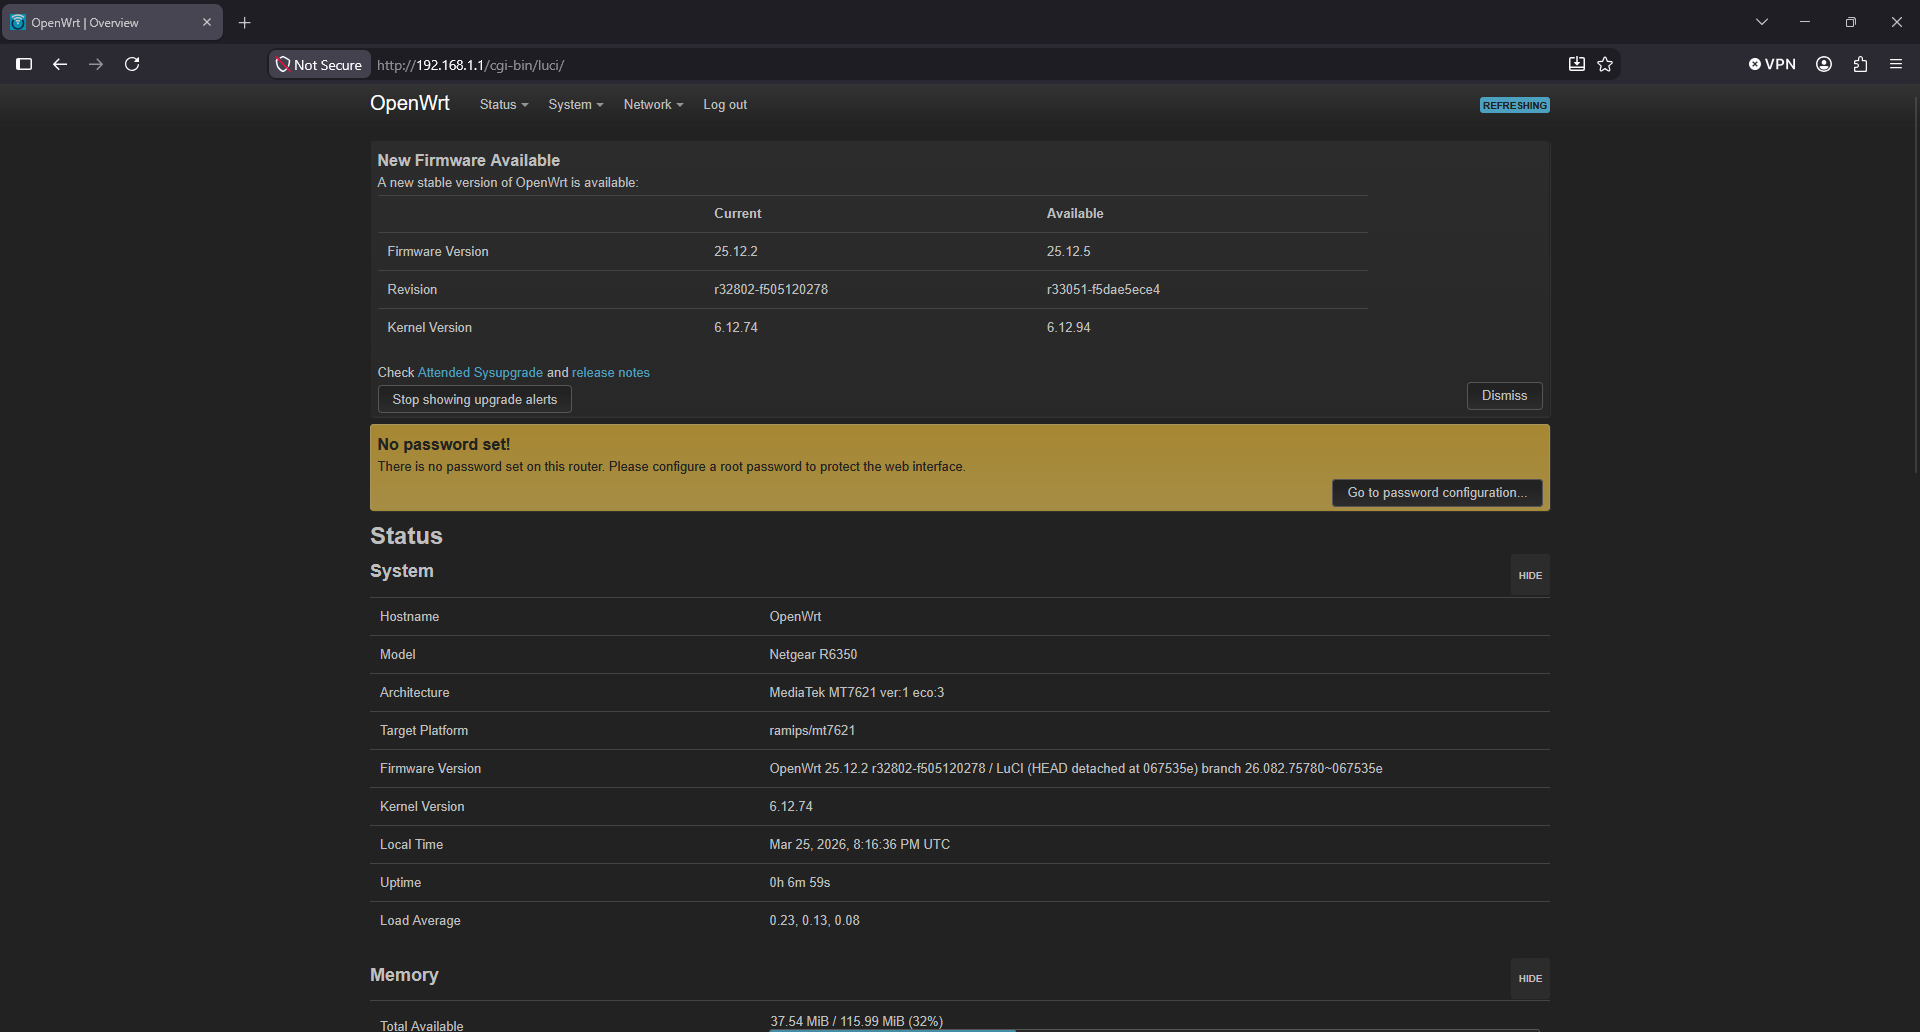
Task: Open the extensions puzzle icon
Action: [1860, 64]
